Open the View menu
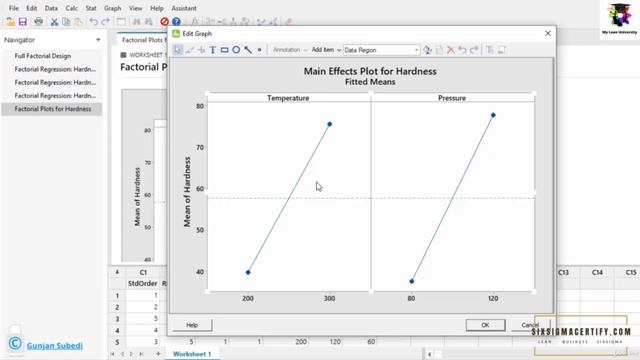This screenshot has height=360, width=640. pos(136,8)
